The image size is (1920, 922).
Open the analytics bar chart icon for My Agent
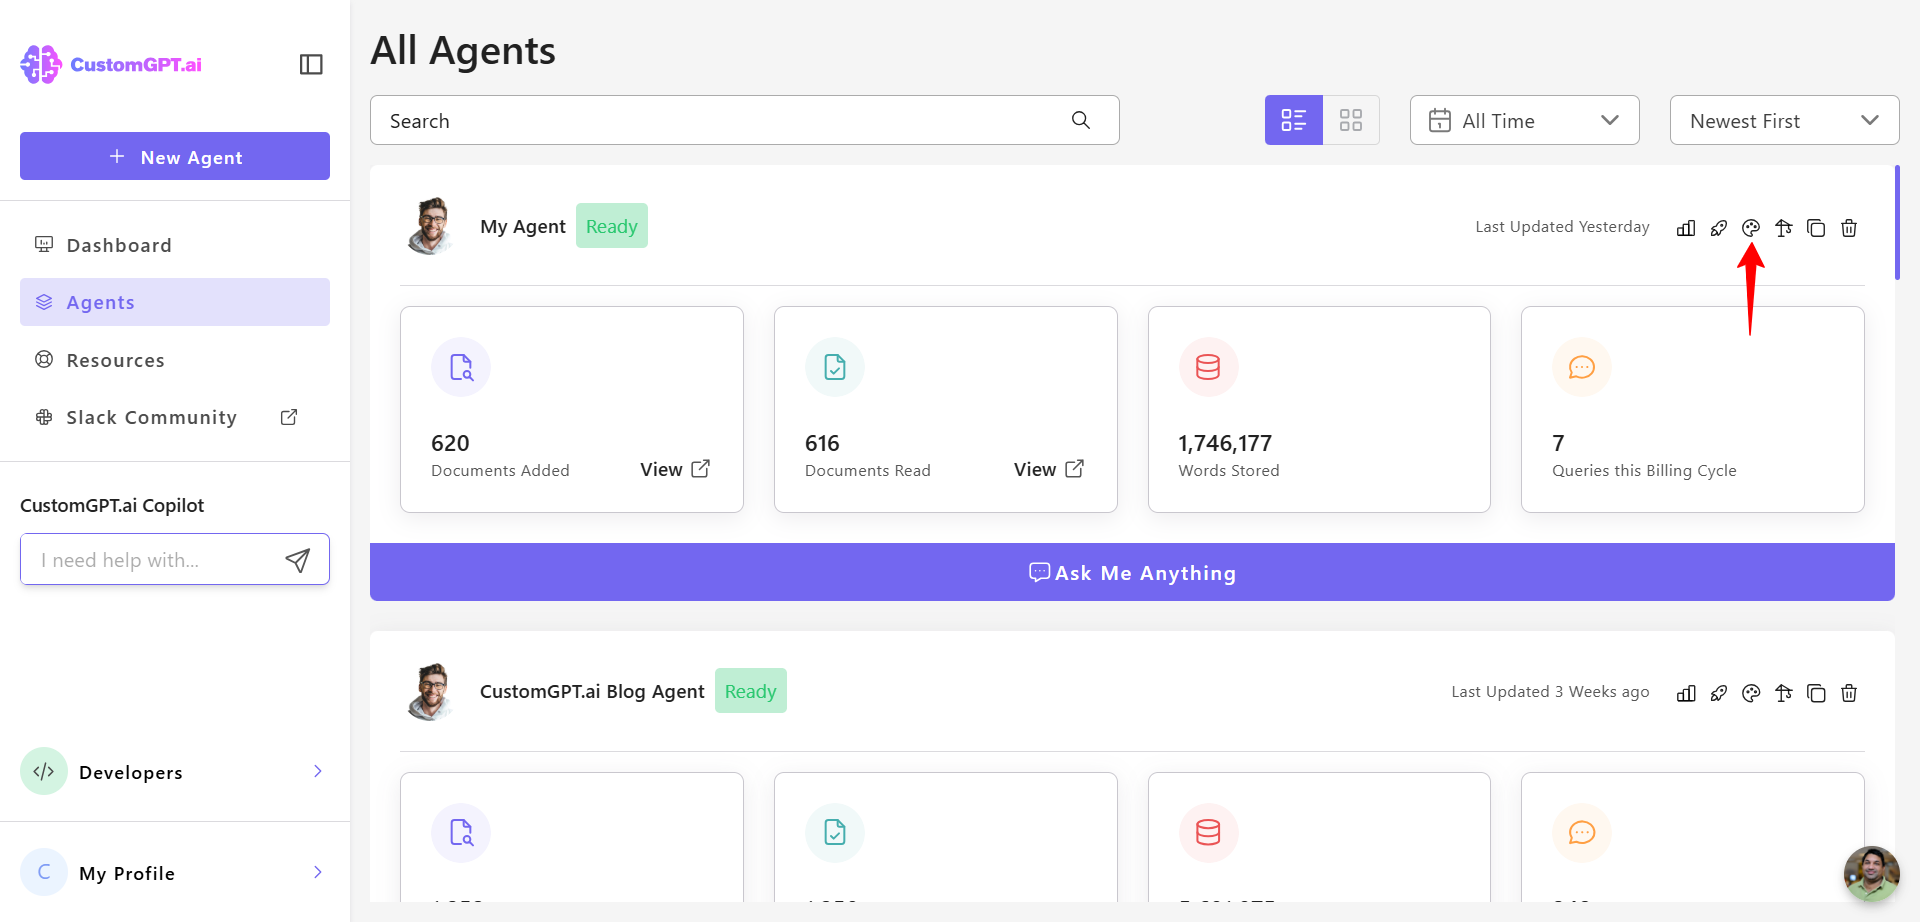1686,228
